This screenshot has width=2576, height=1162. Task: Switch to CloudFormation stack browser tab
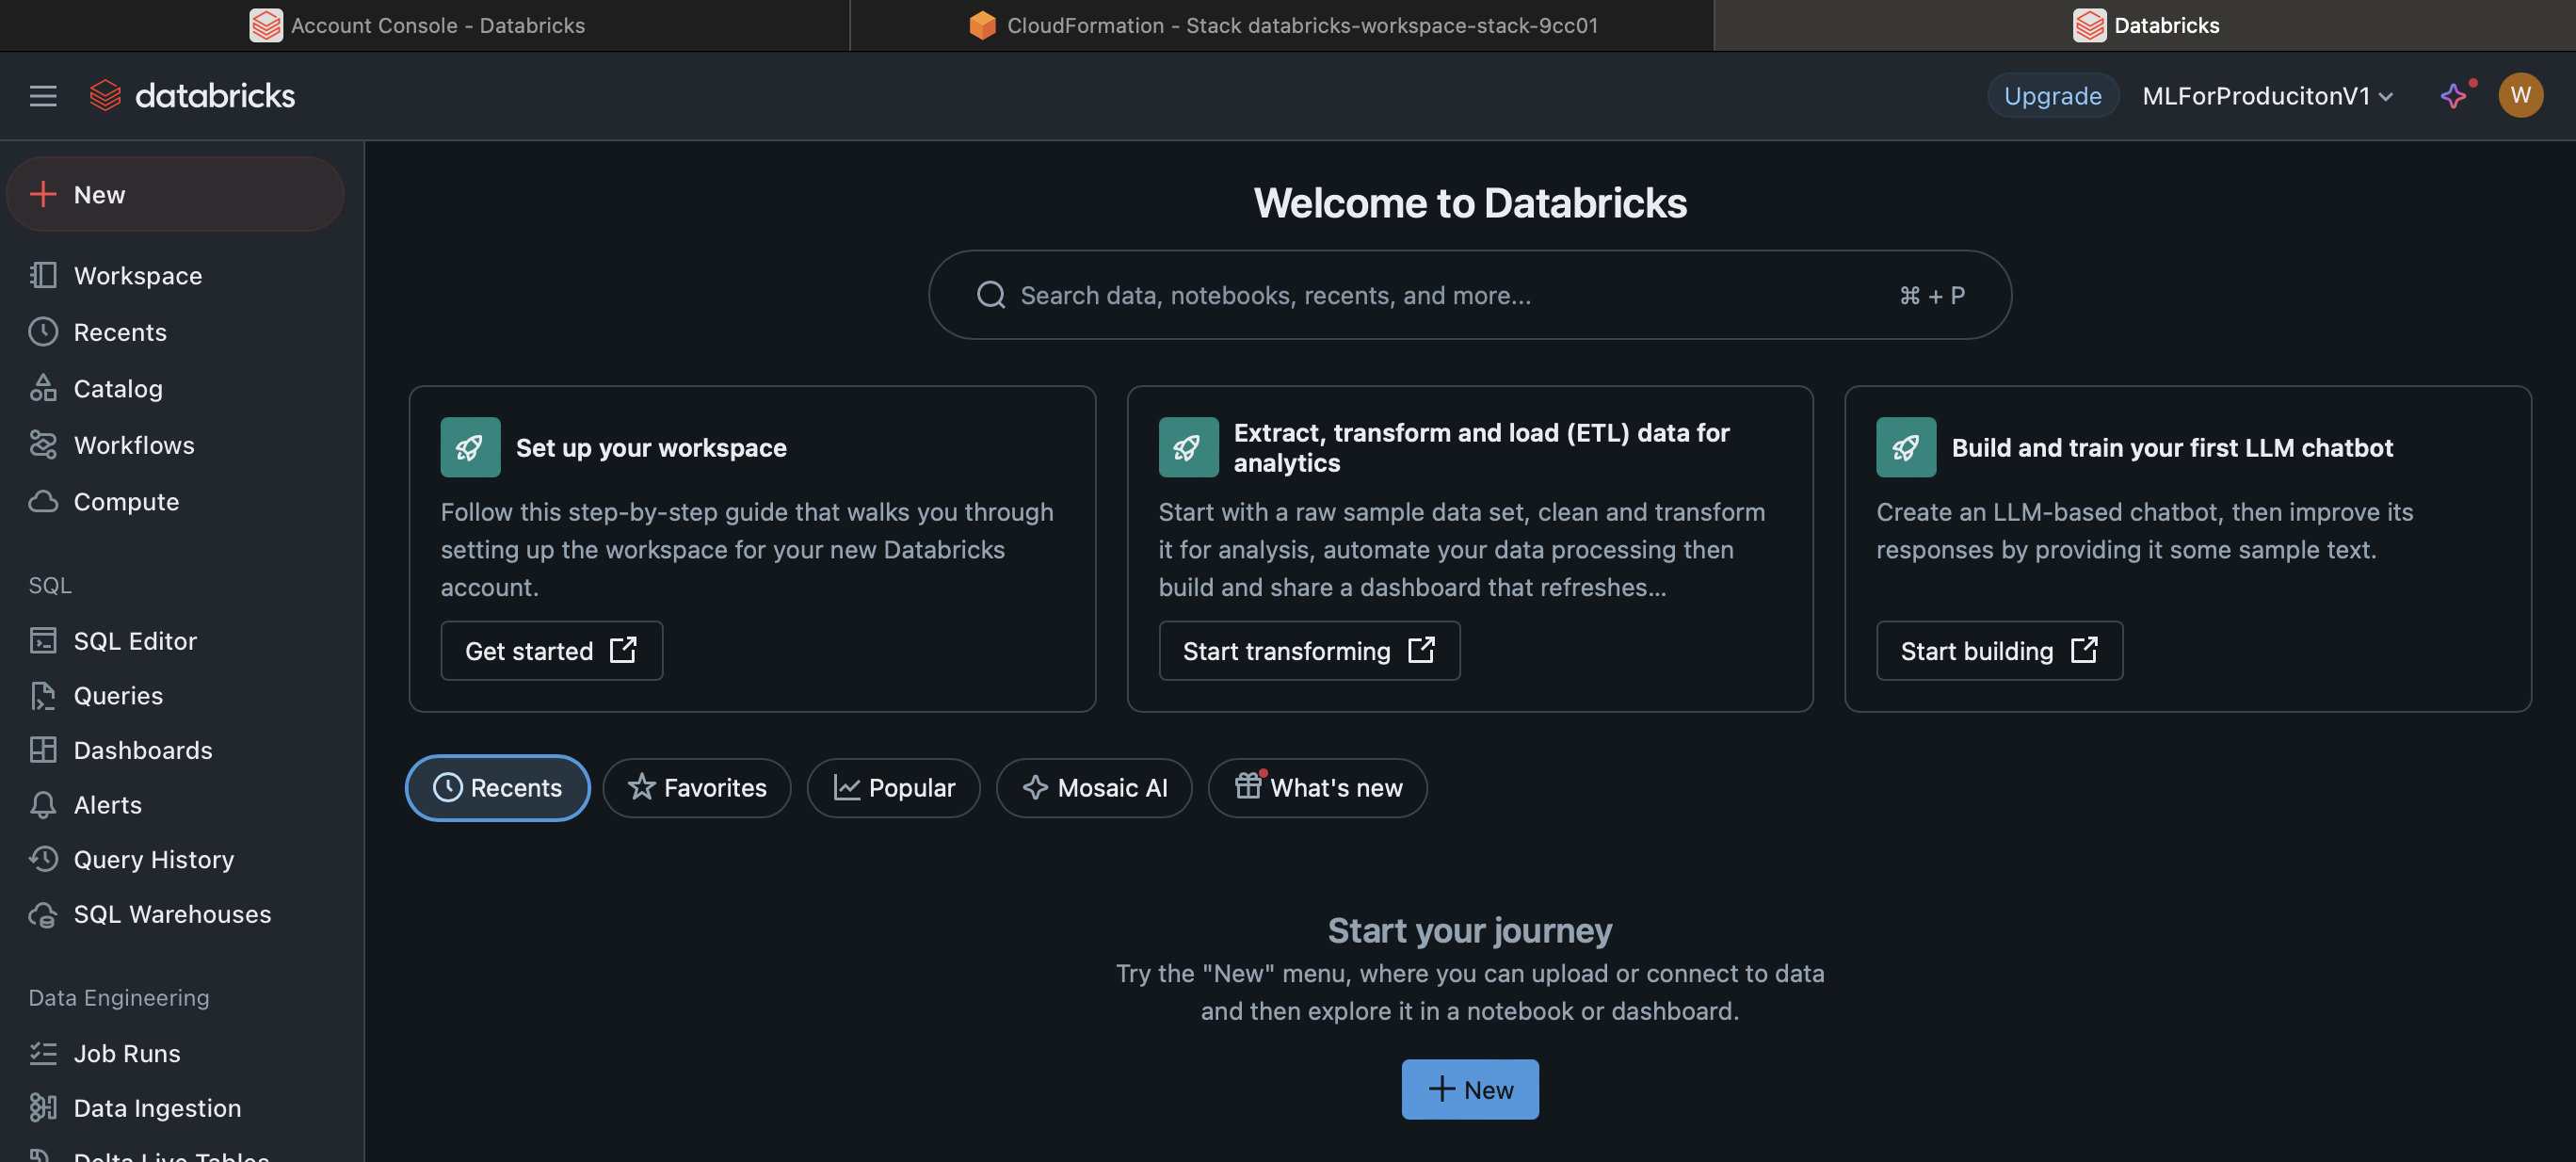pos(1282,25)
